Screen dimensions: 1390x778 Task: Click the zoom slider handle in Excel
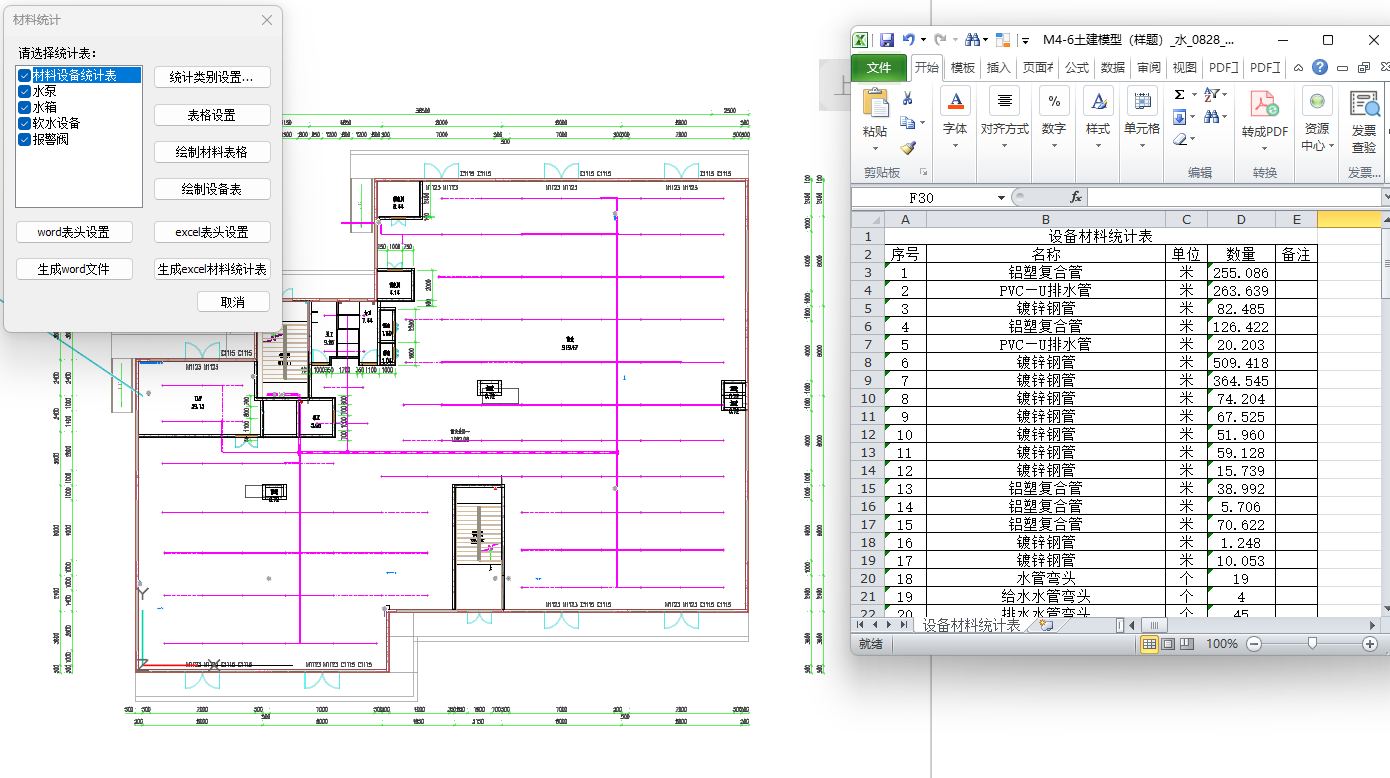(x=1312, y=645)
